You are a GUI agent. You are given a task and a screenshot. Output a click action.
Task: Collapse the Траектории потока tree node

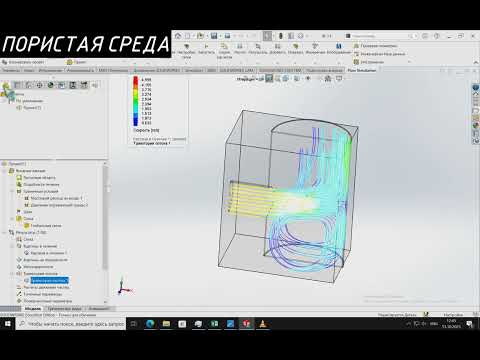click(x=12, y=273)
